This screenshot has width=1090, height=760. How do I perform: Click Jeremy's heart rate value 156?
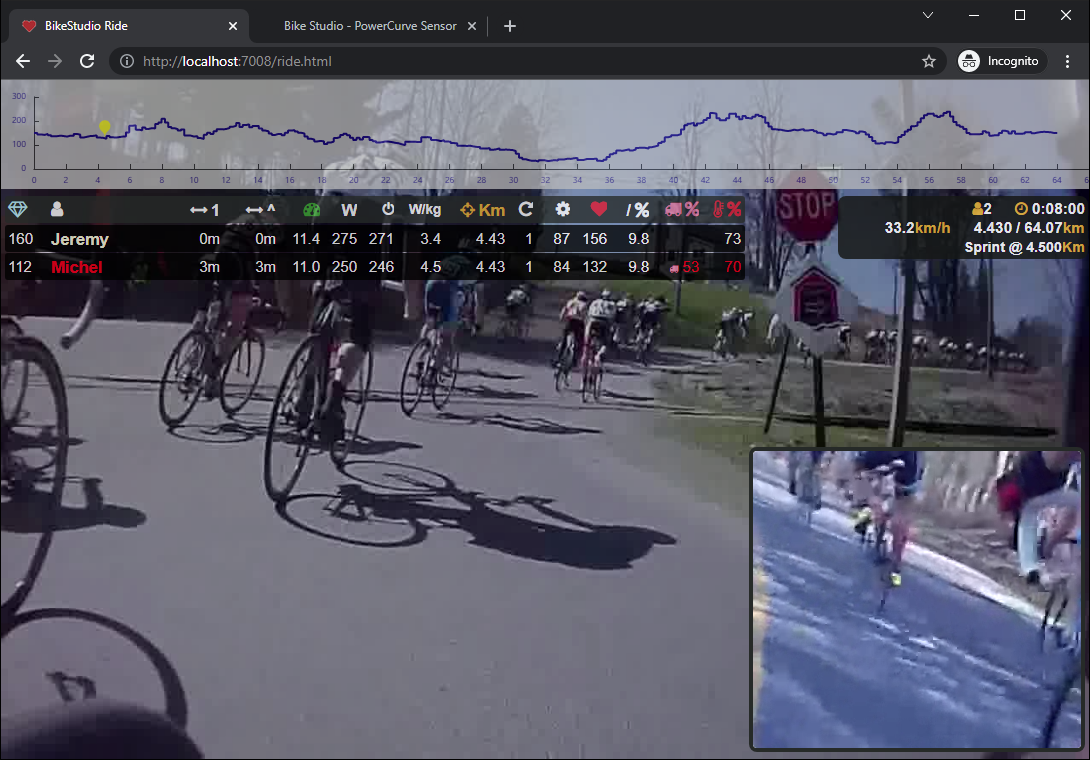click(x=594, y=239)
